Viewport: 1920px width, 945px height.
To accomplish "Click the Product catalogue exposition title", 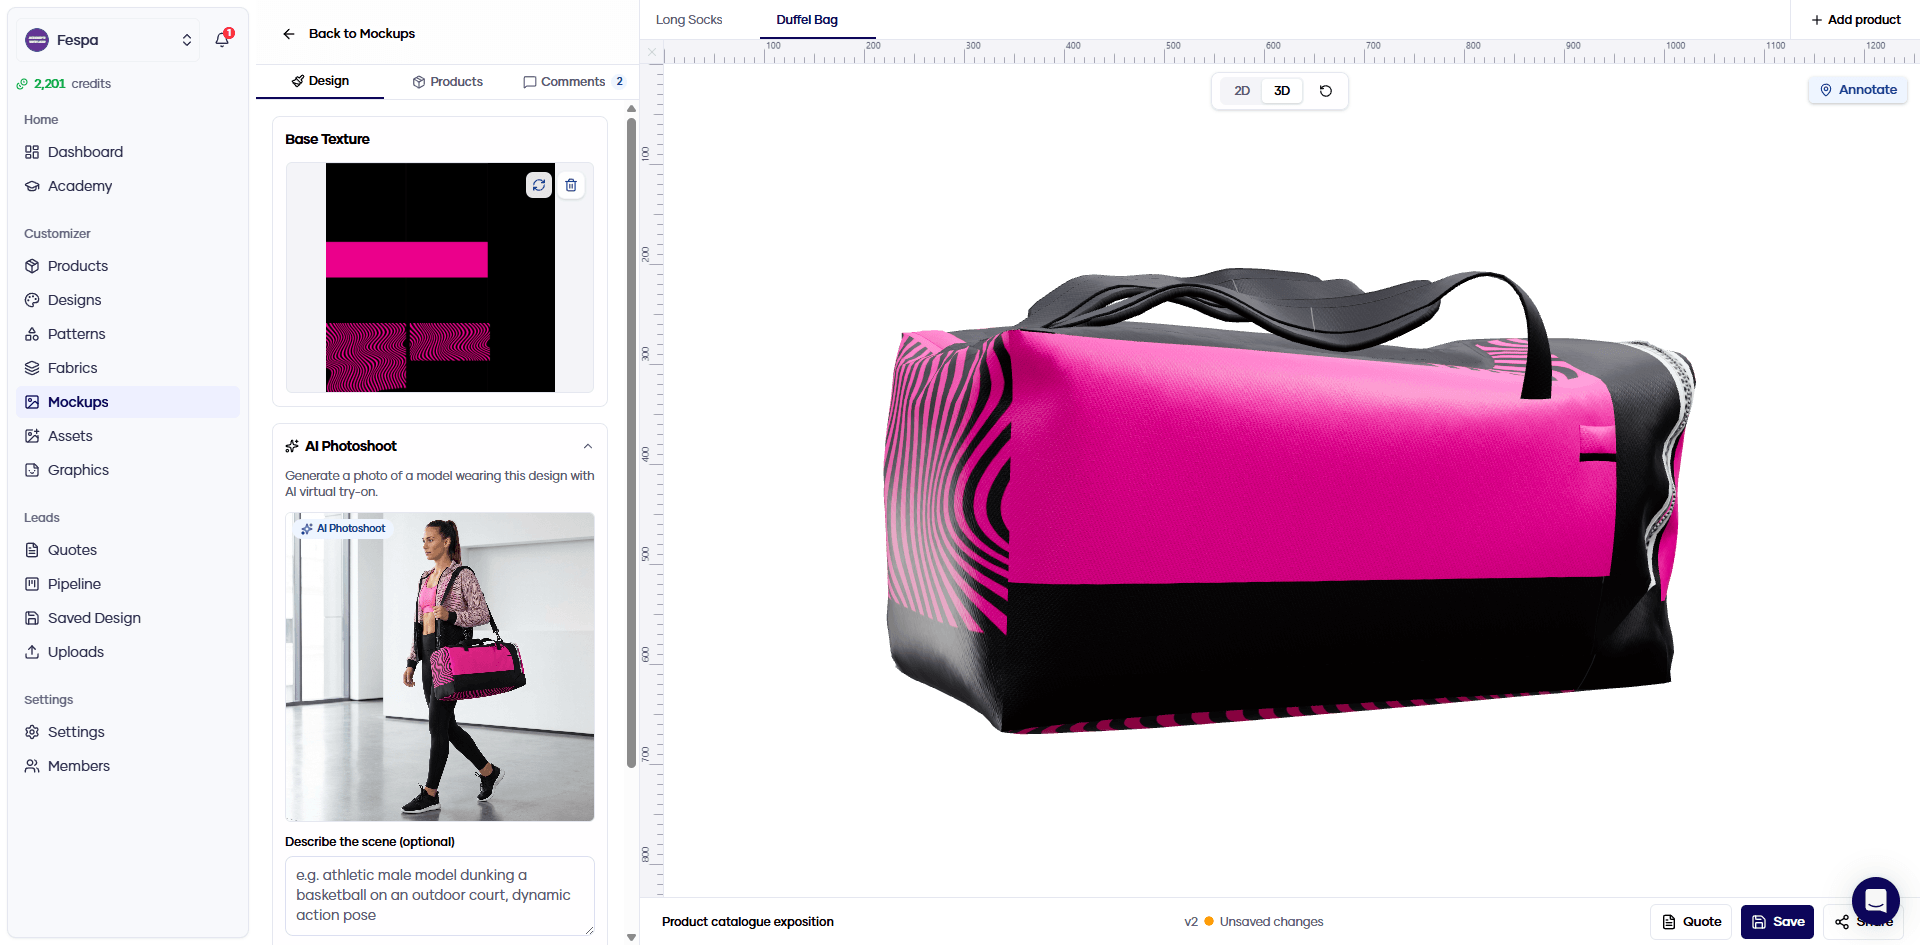I will [x=748, y=922].
